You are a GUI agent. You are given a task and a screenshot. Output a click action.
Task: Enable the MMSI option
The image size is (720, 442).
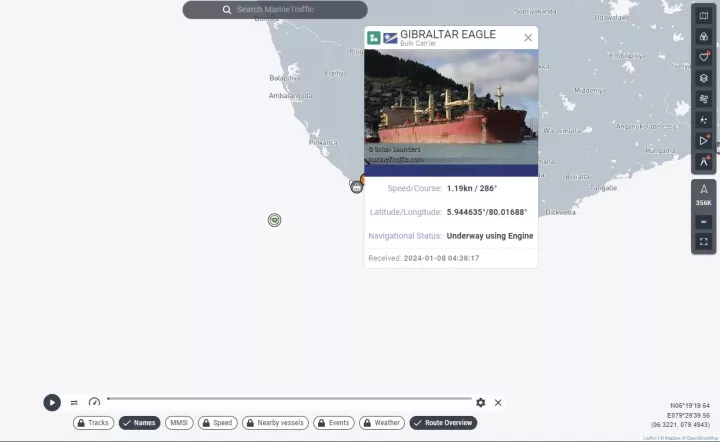(x=179, y=423)
